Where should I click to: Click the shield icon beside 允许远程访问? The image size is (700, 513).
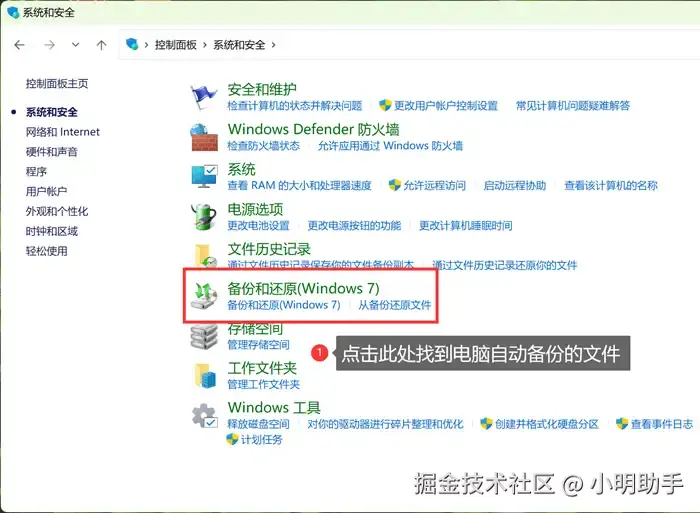pyautogui.click(x=395, y=185)
